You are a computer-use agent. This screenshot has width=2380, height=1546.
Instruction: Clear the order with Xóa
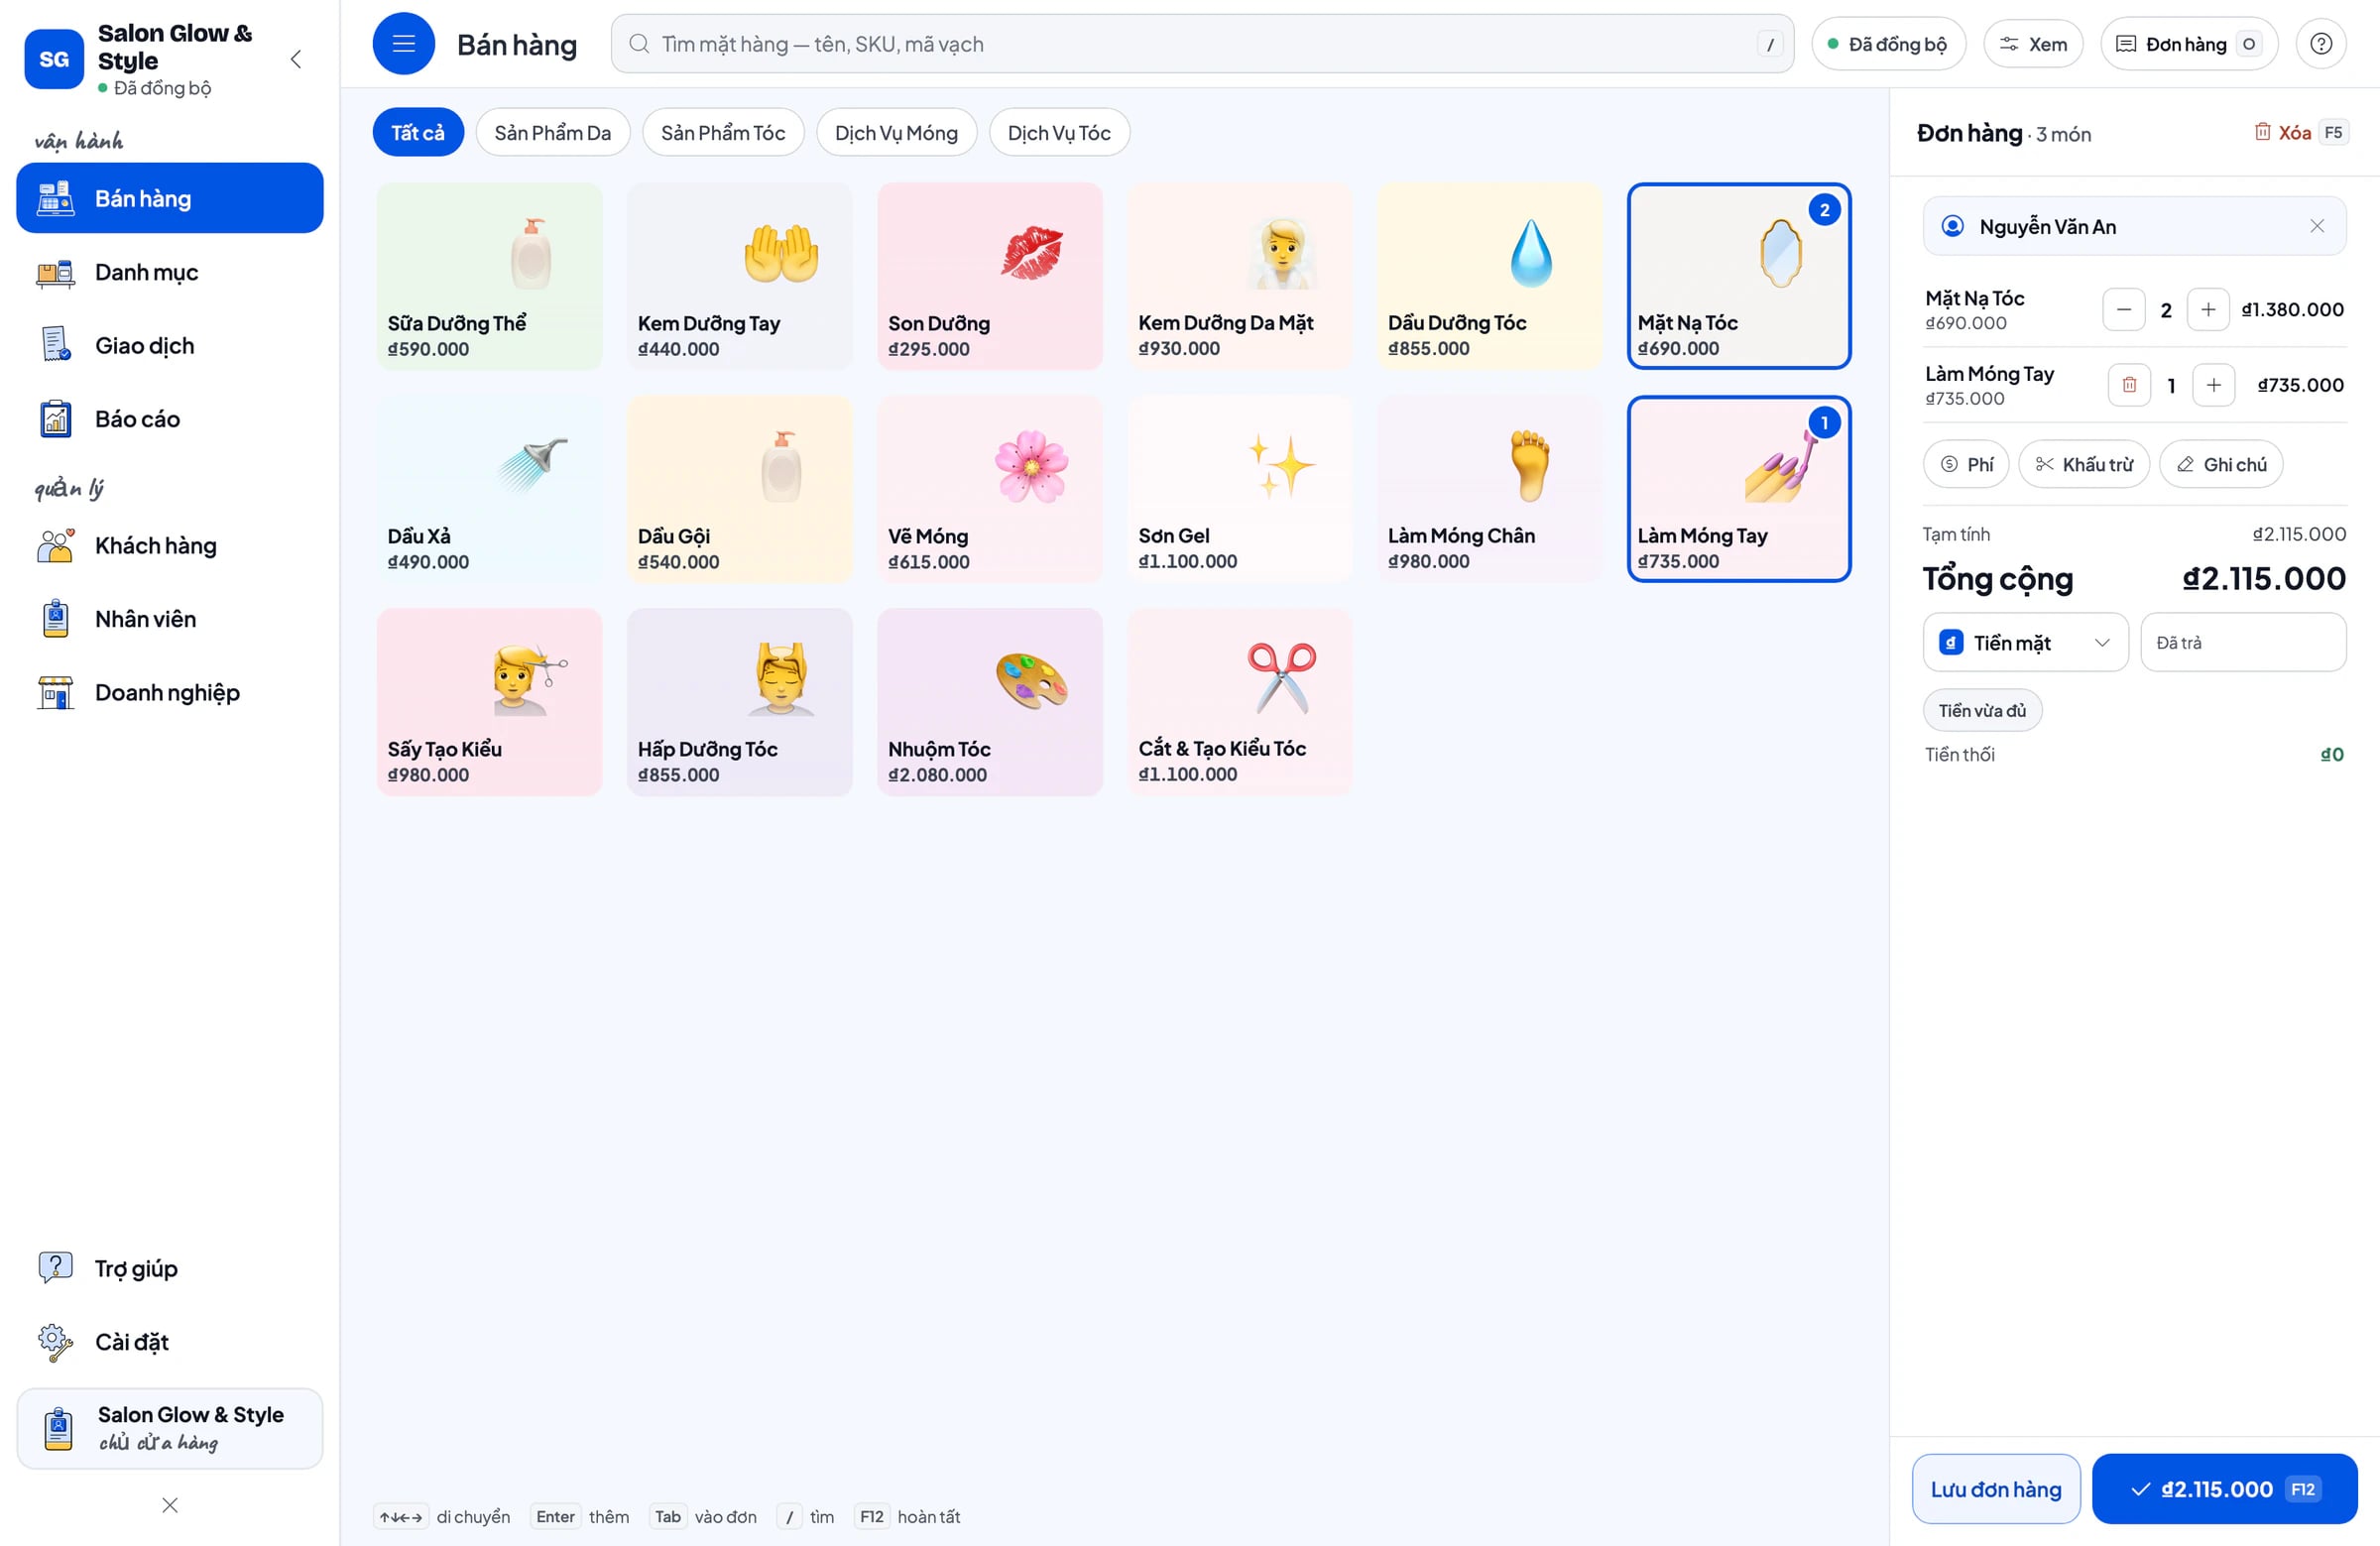(2300, 132)
